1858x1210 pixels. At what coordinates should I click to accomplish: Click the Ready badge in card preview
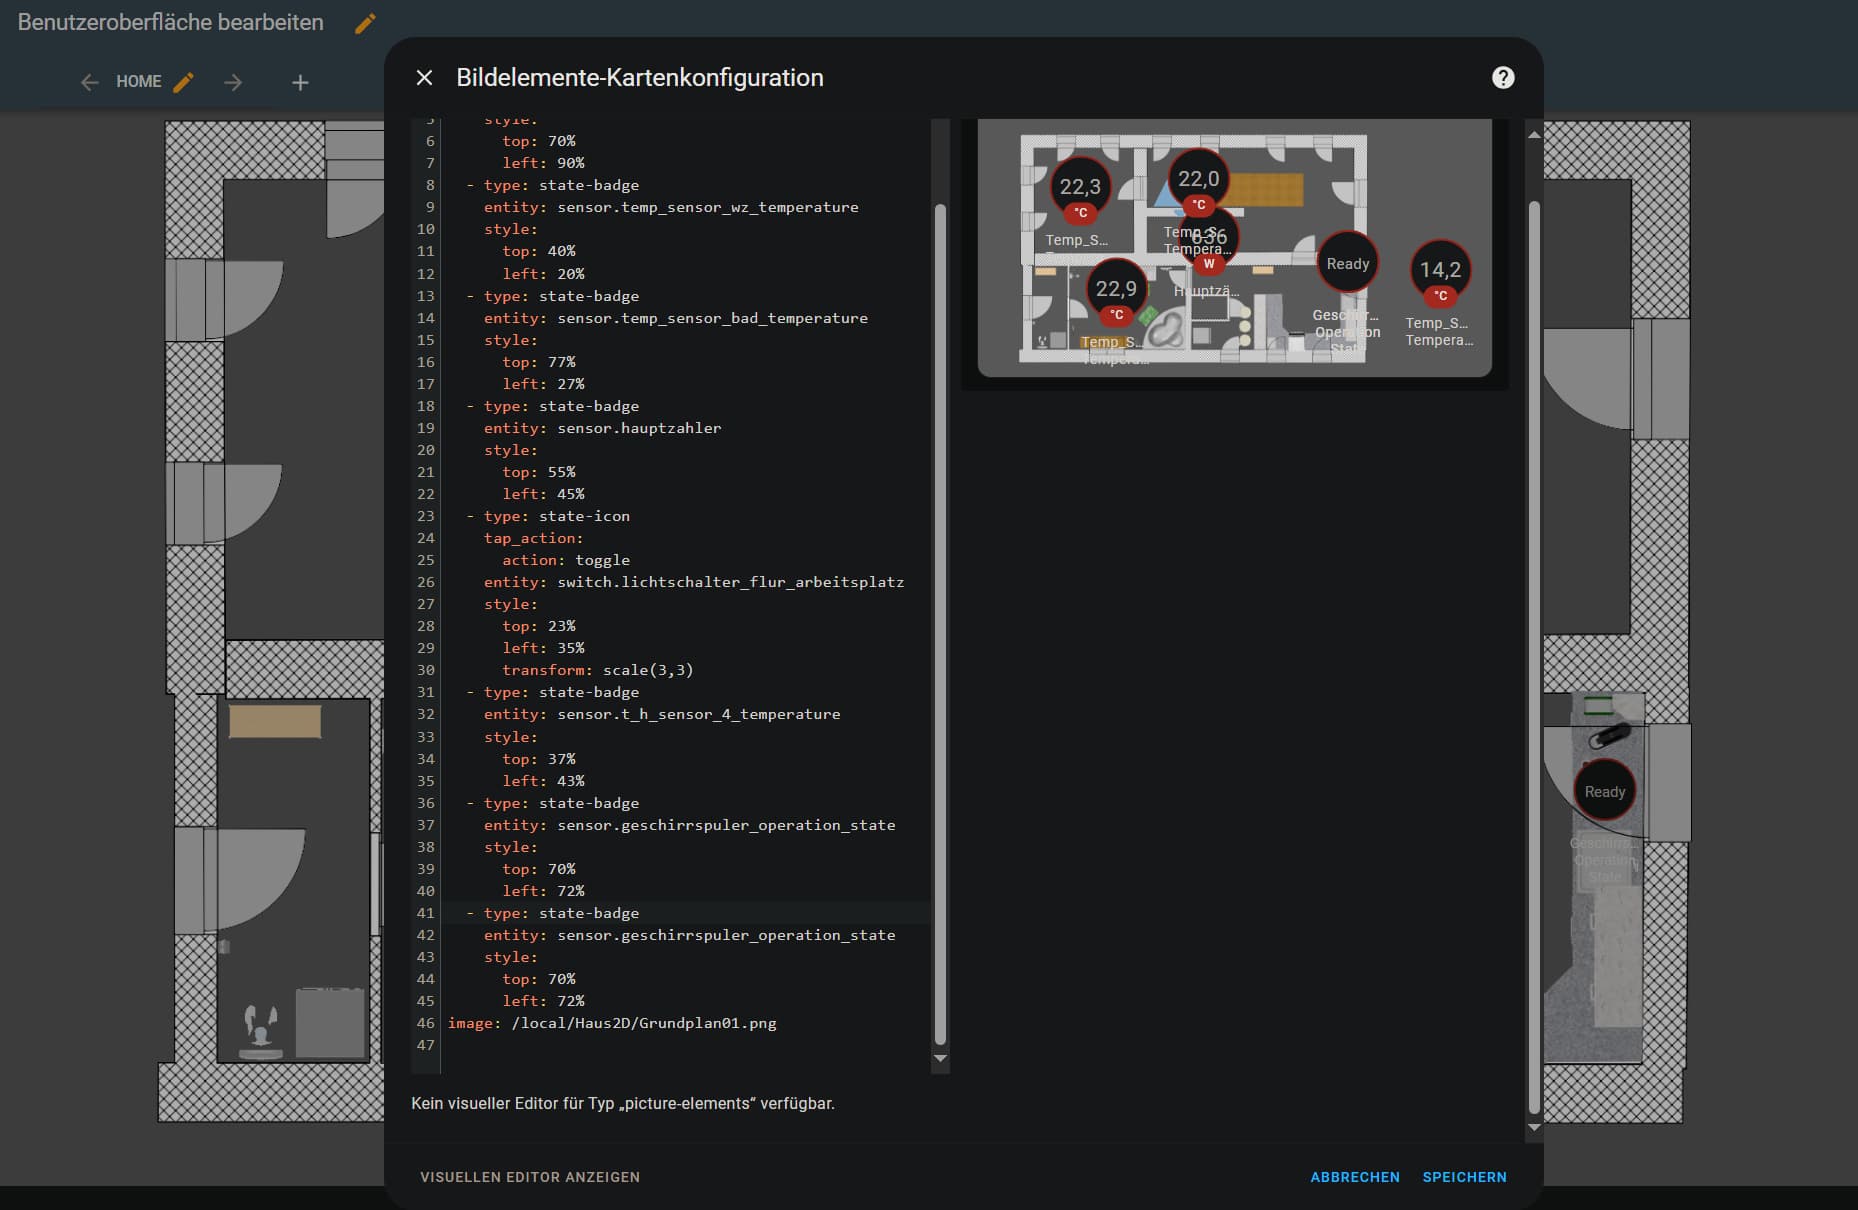(x=1347, y=264)
